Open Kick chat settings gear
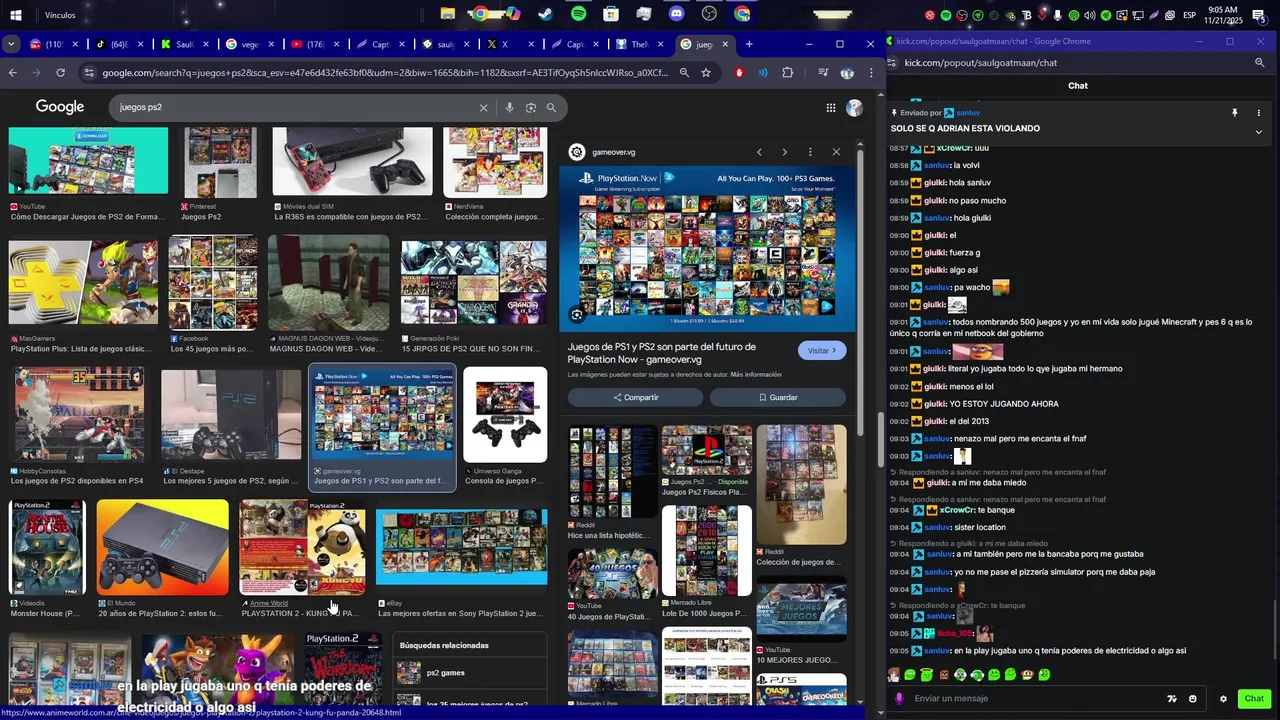 point(1223,699)
